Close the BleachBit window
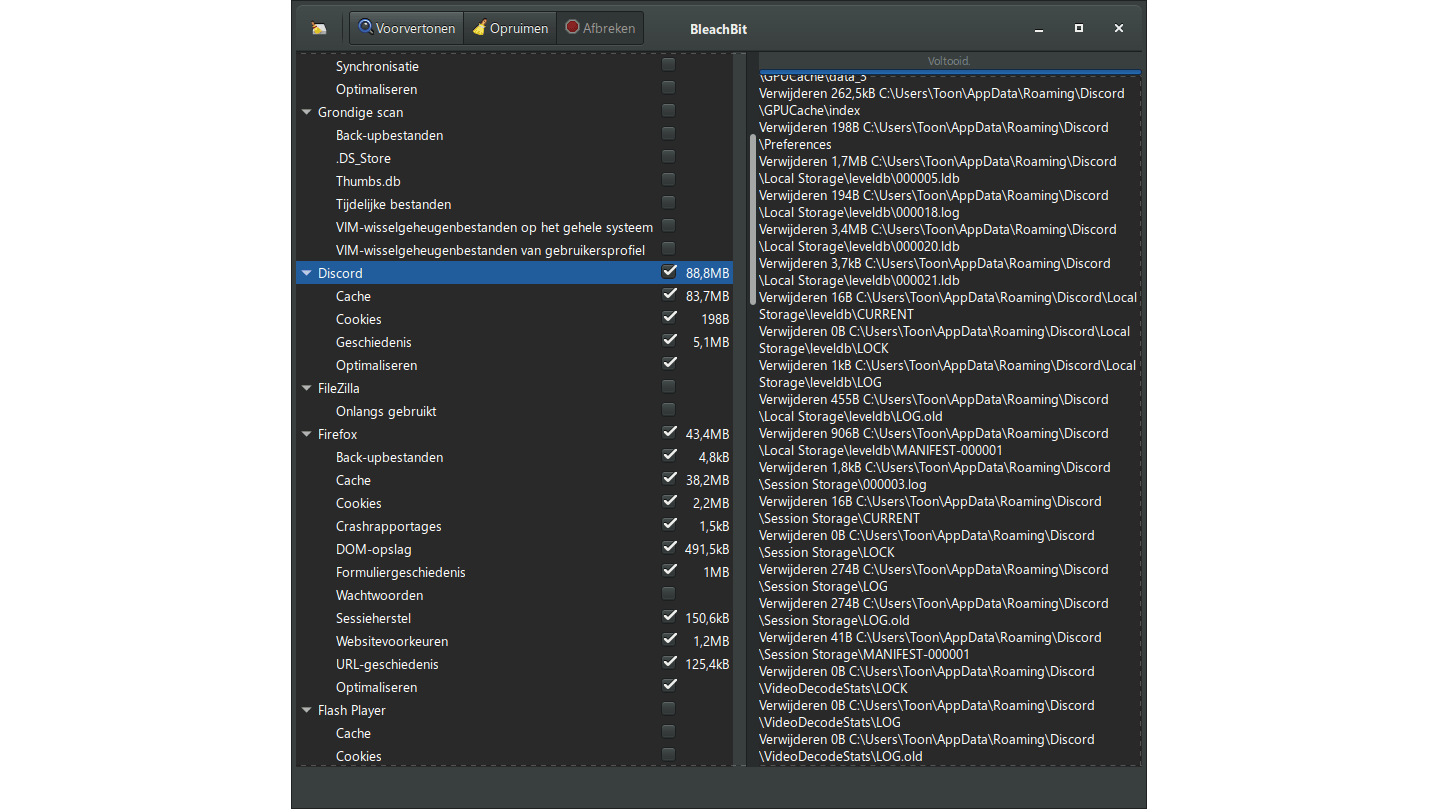Screen dimensions: 1438x809 click(x=1119, y=29)
